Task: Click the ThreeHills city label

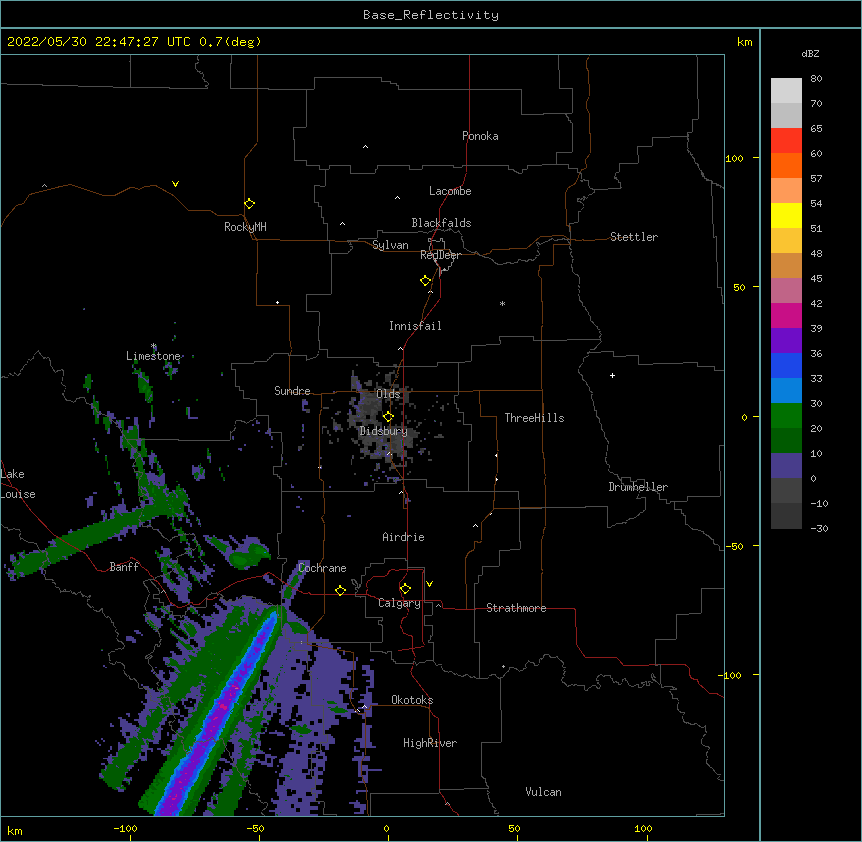Action: (x=534, y=418)
